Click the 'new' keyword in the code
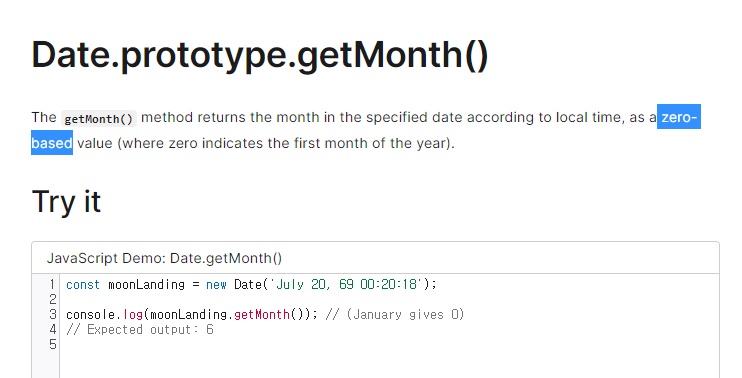The width and height of the screenshot is (742, 378). (x=216, y=284)
